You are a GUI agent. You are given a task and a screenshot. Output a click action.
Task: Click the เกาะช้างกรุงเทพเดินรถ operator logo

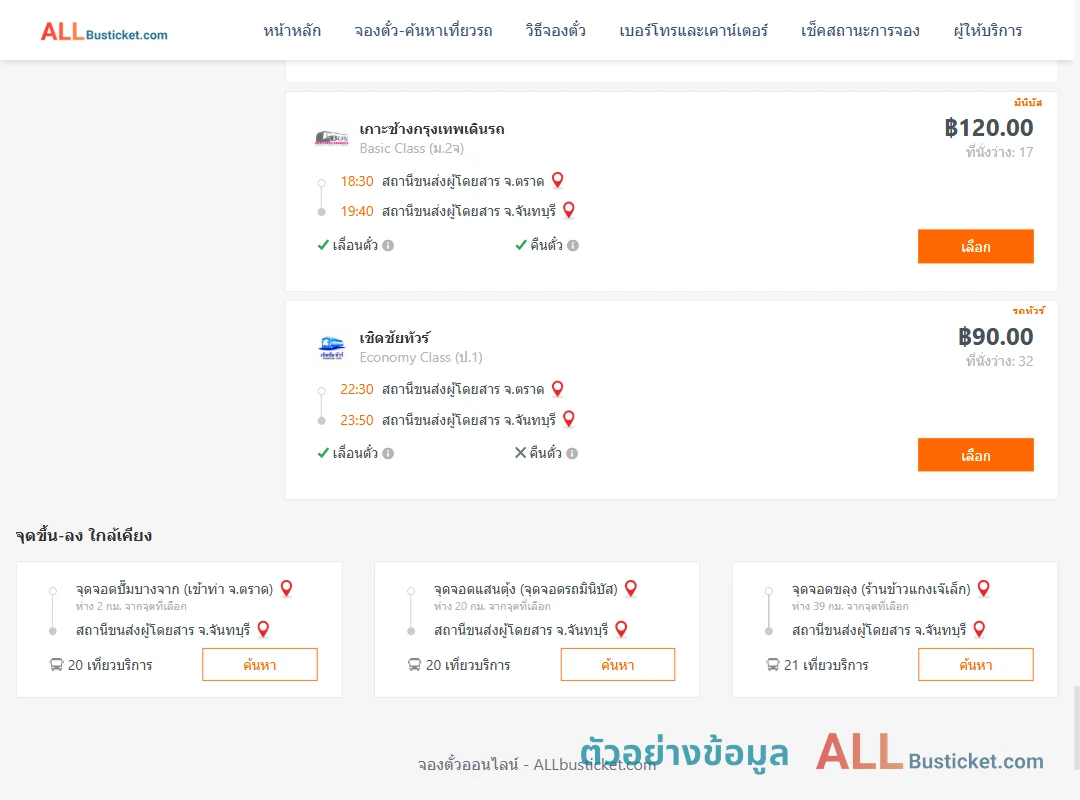tap(331, 138)
